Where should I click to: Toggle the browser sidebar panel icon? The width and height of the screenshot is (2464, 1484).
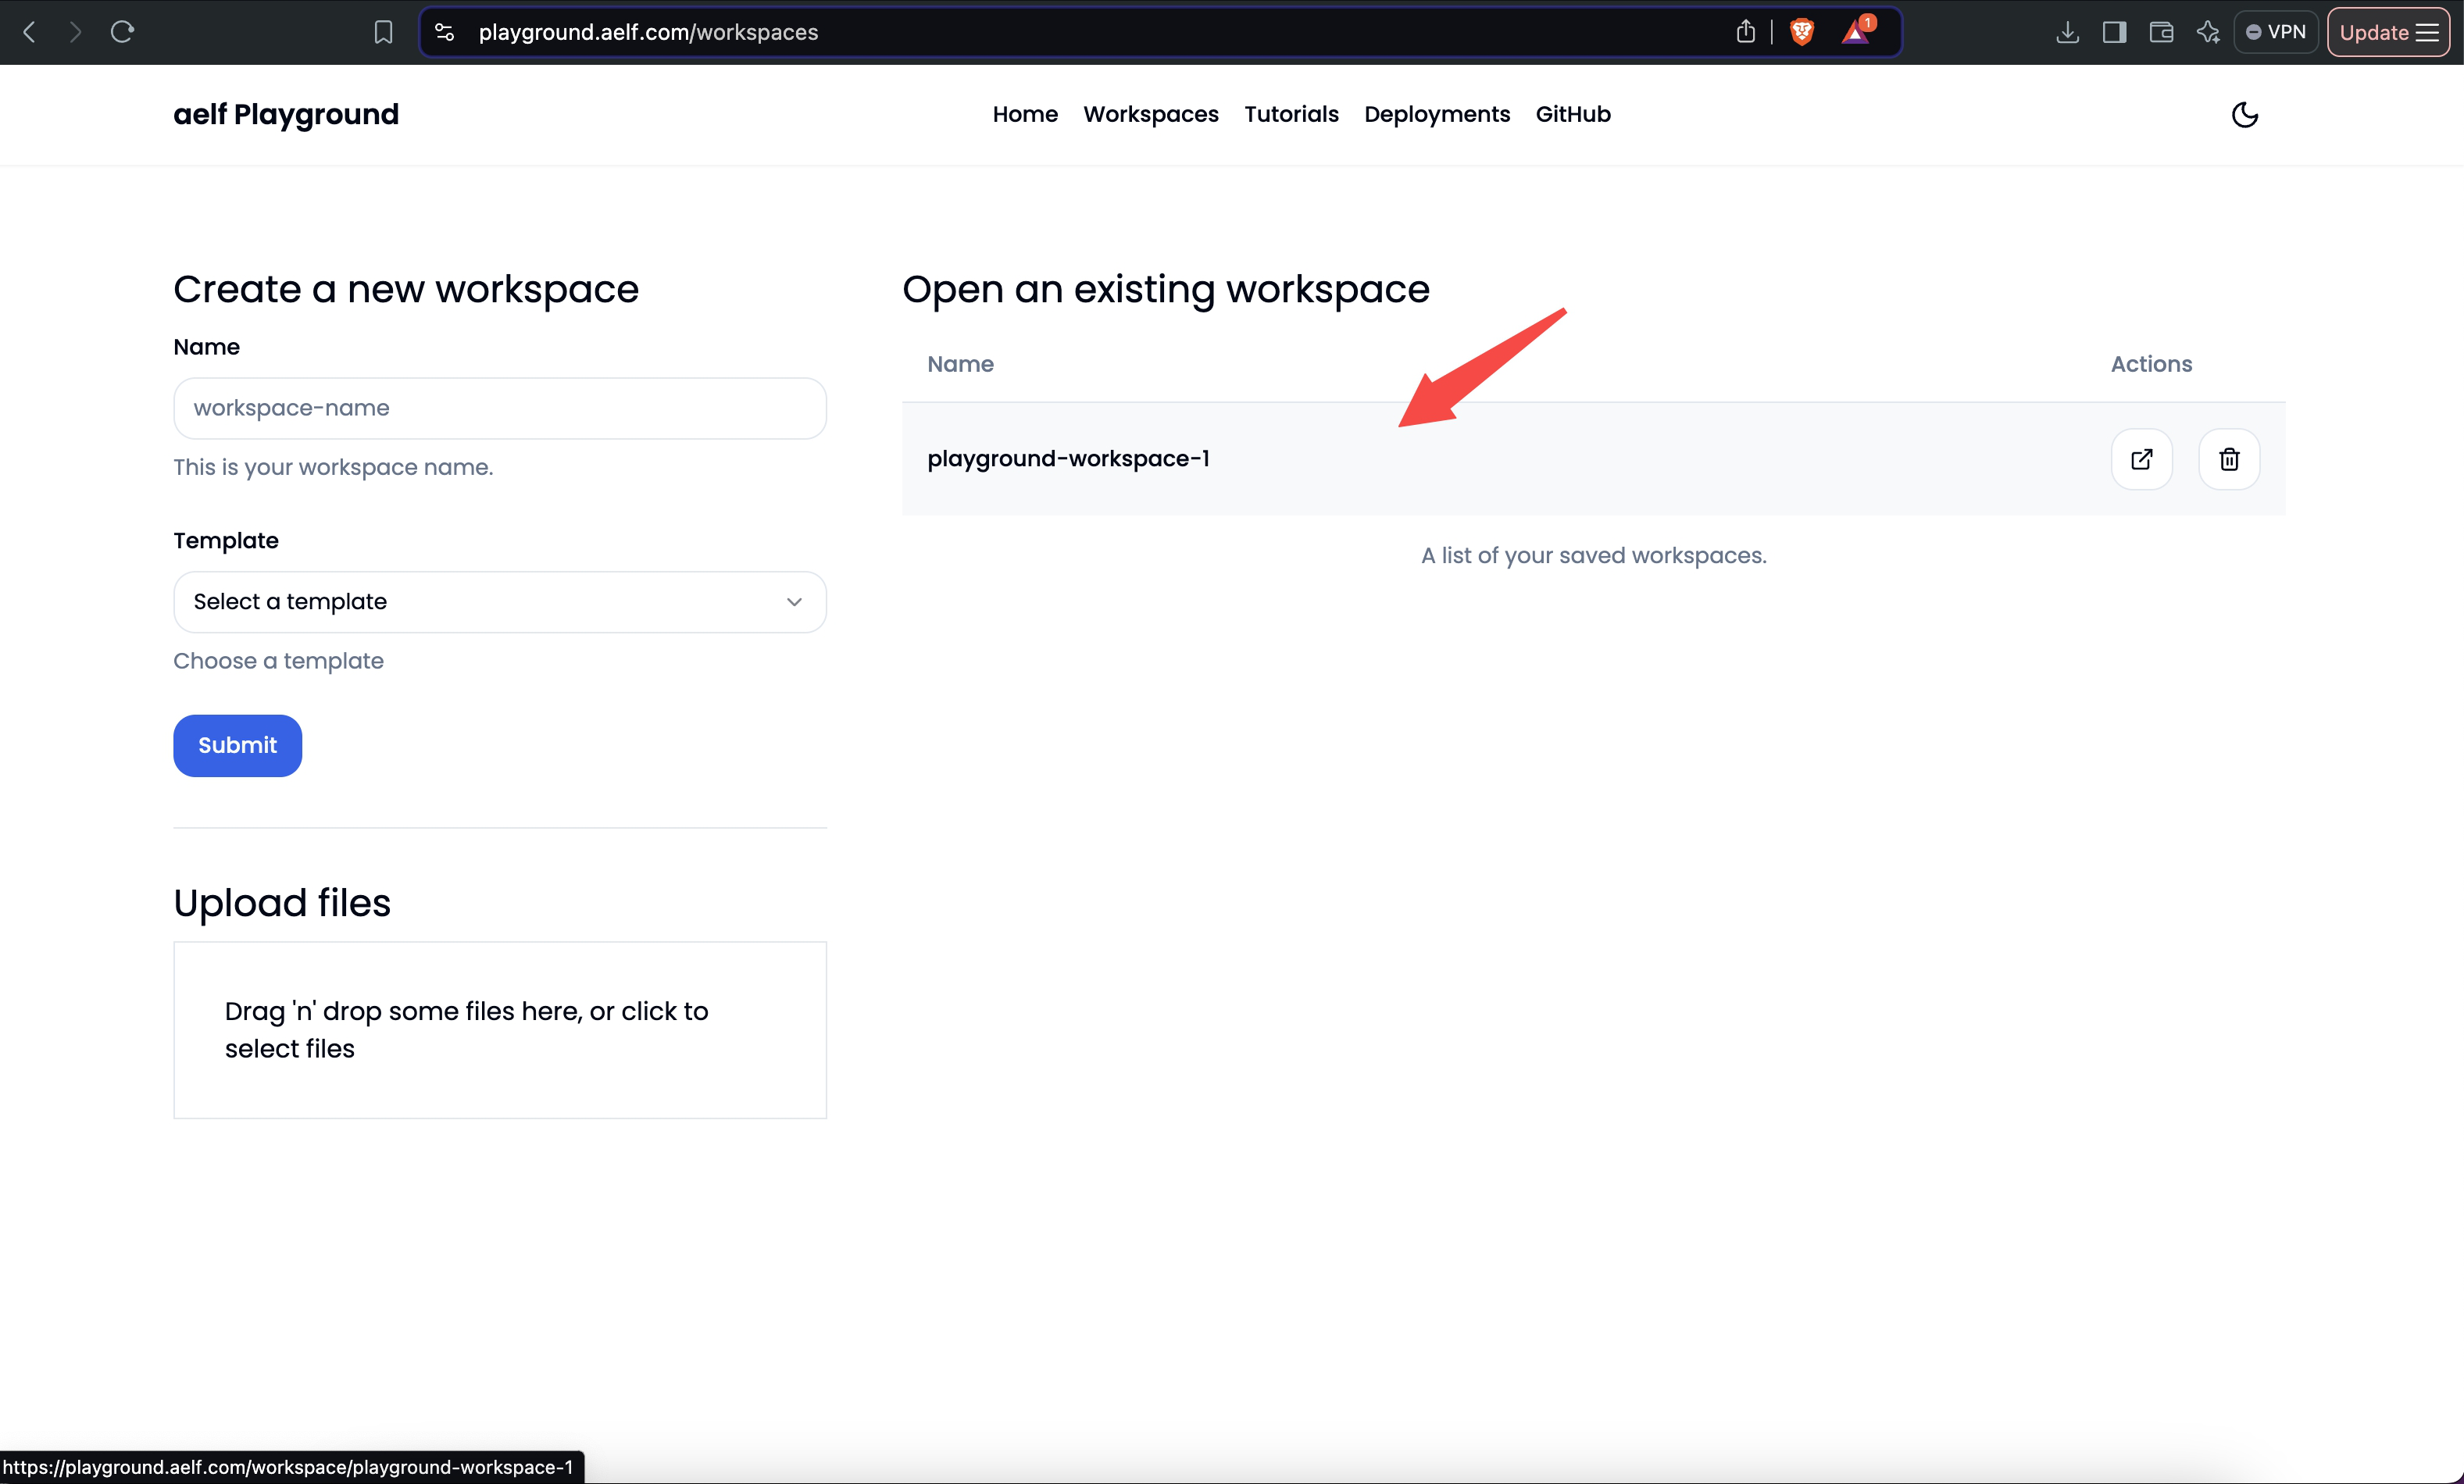pos(2114,32)
